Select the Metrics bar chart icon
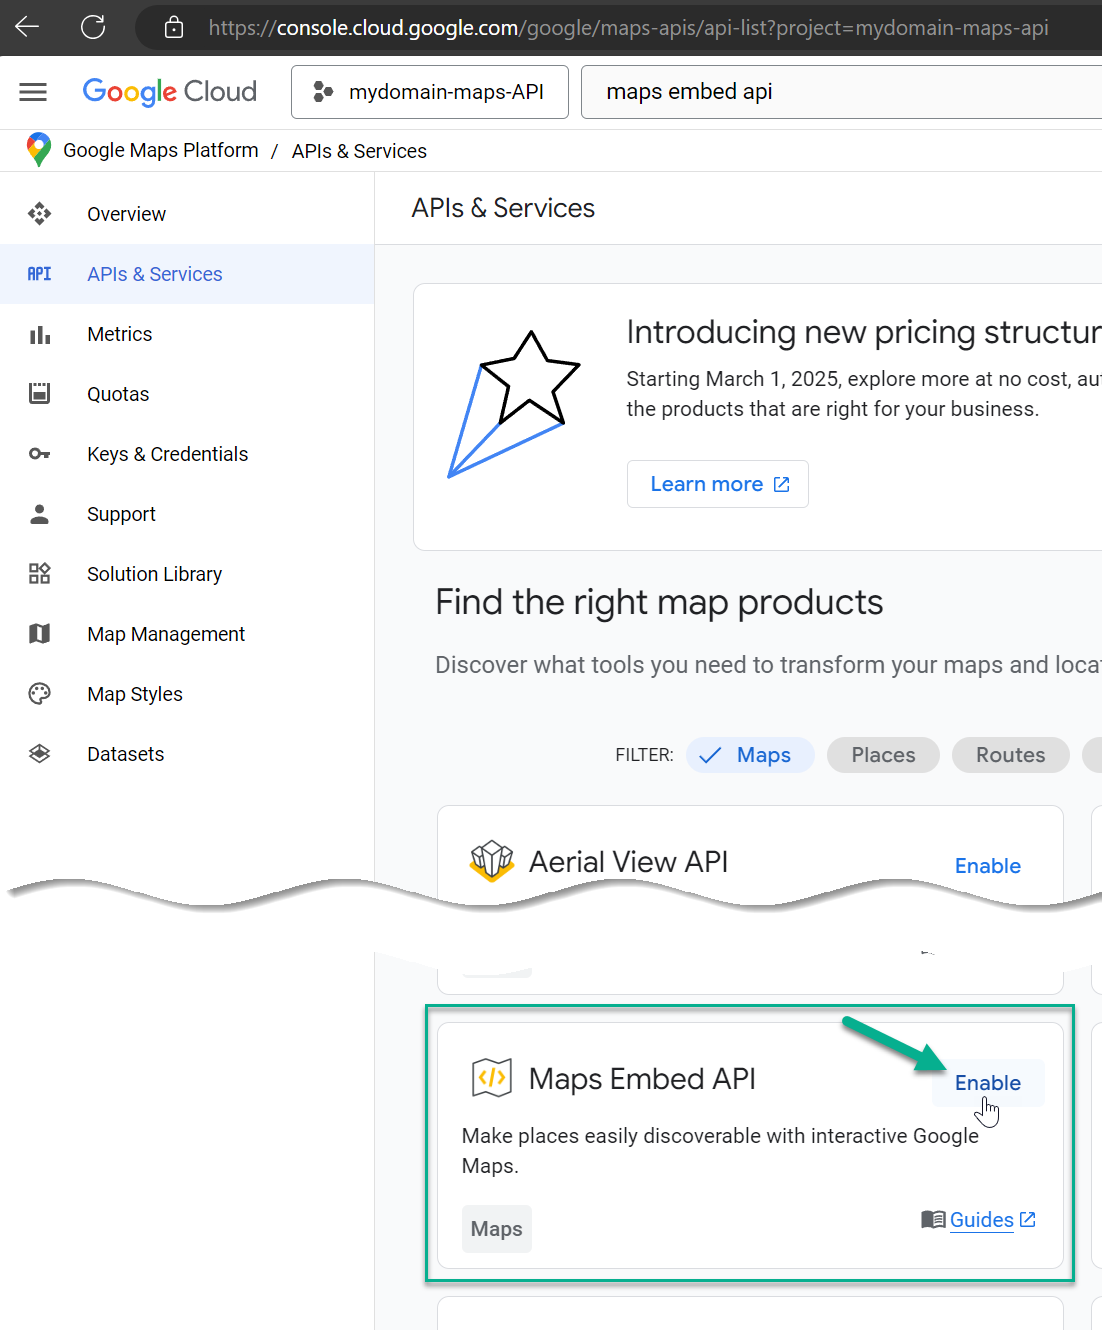 [x=39, y=334]
